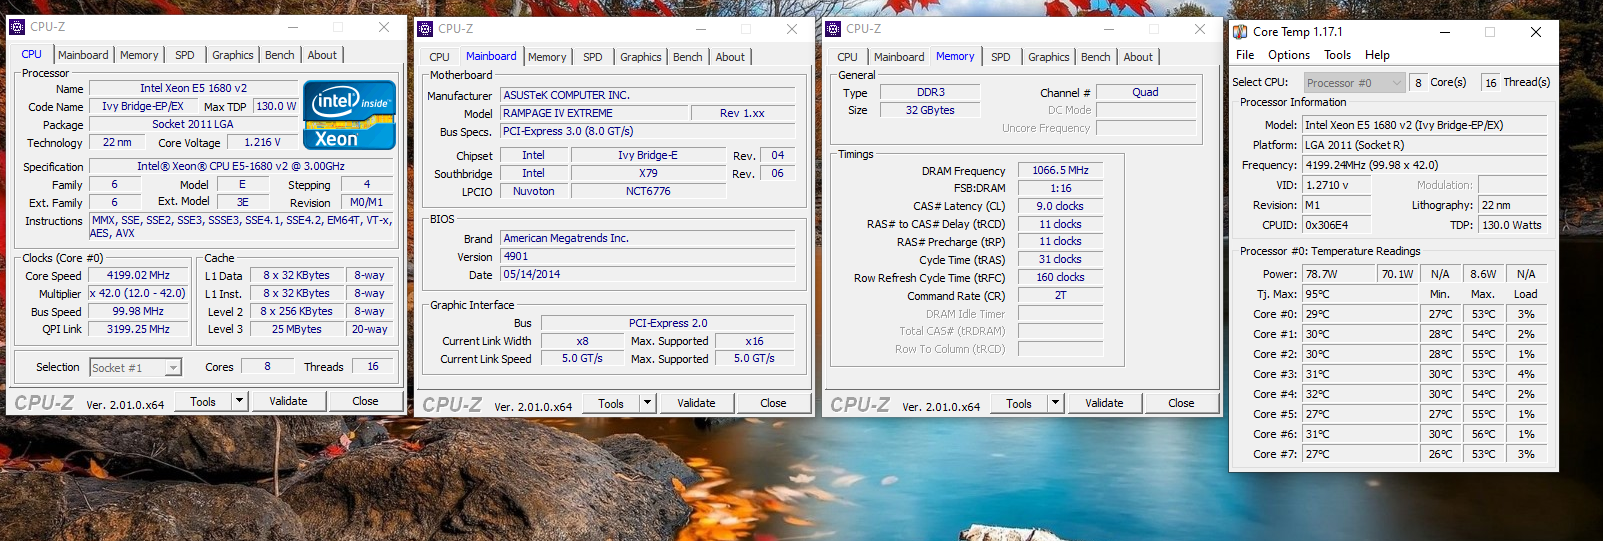
Task: Open SPD tab in first CPU-Z window
Action: coord(185,55)
